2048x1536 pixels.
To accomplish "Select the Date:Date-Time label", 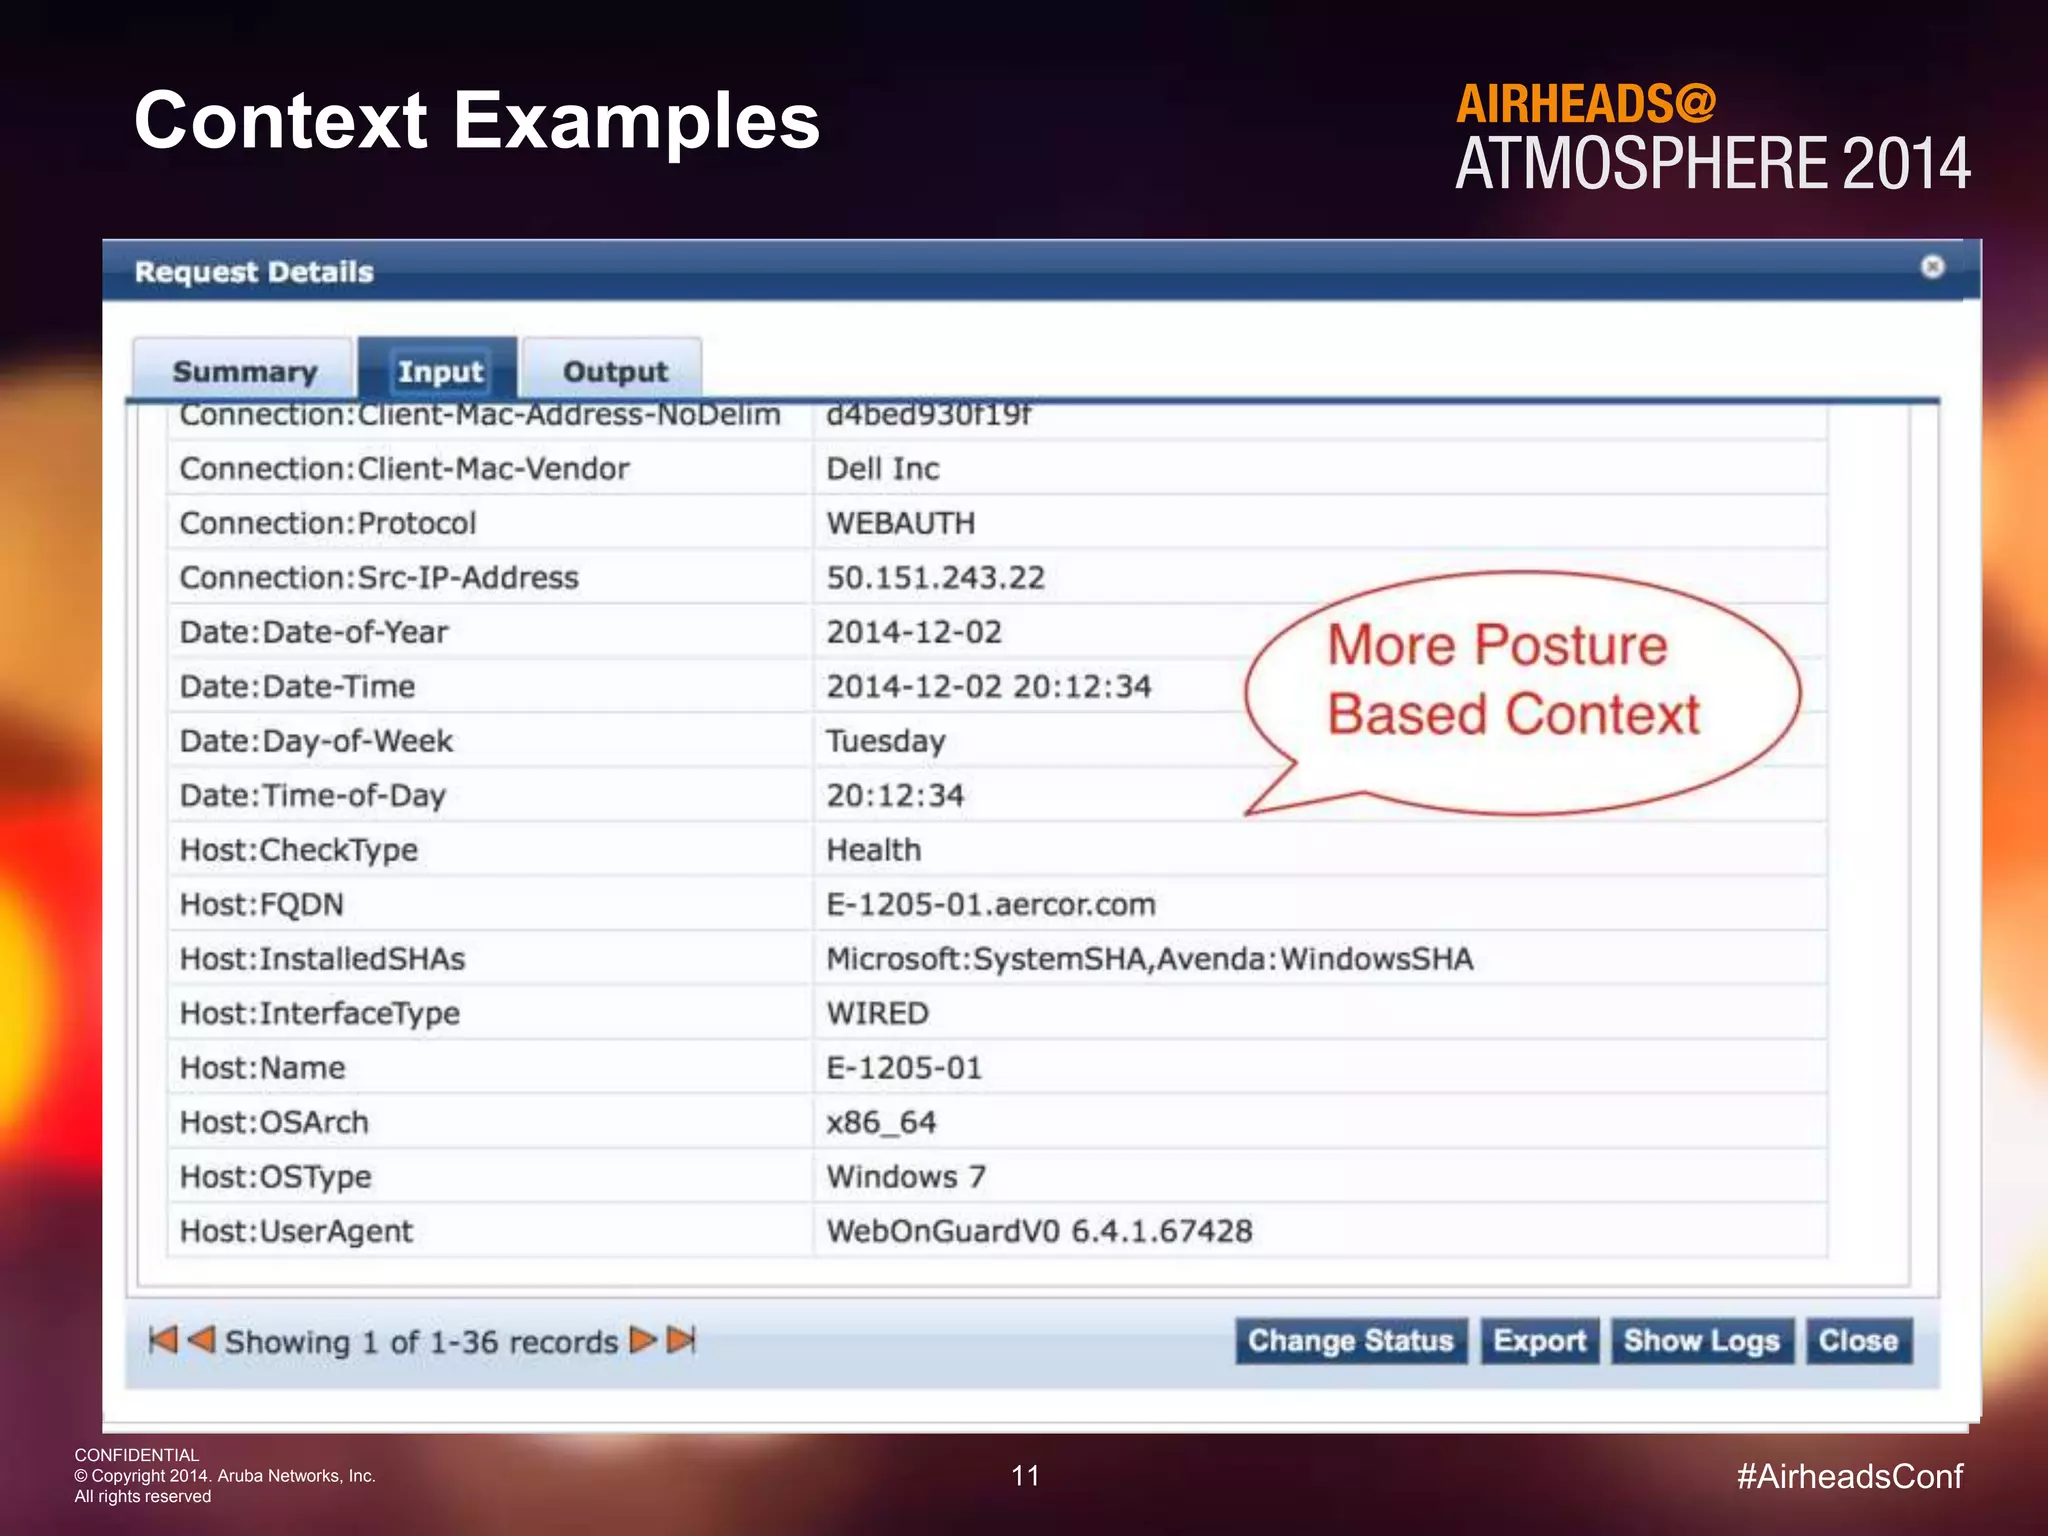I will (x=297, y=686).
